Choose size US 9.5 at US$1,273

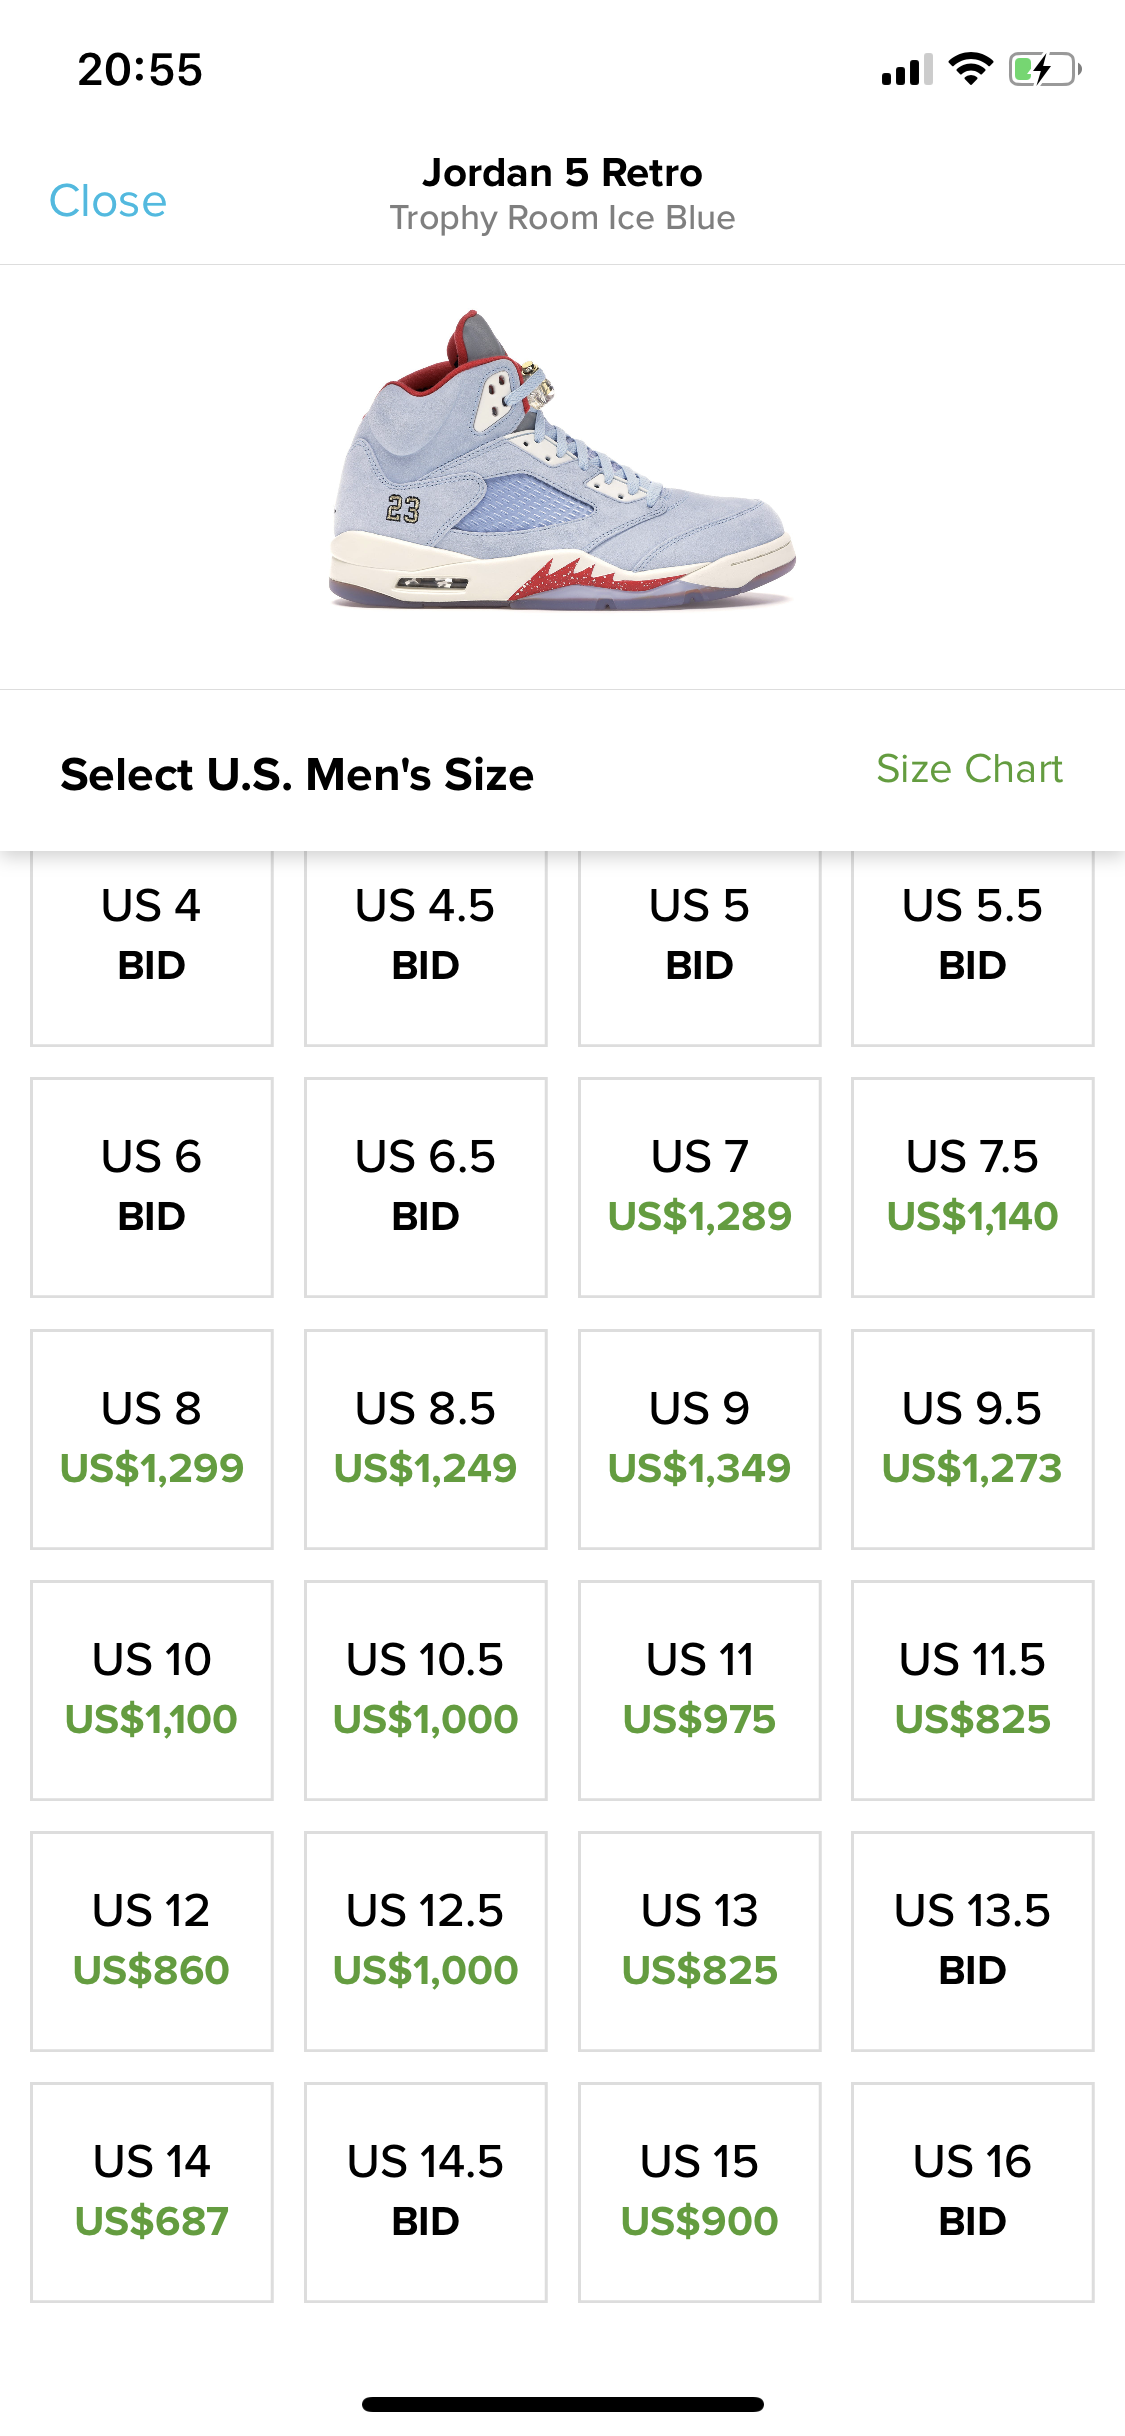tap(972, 1439)
